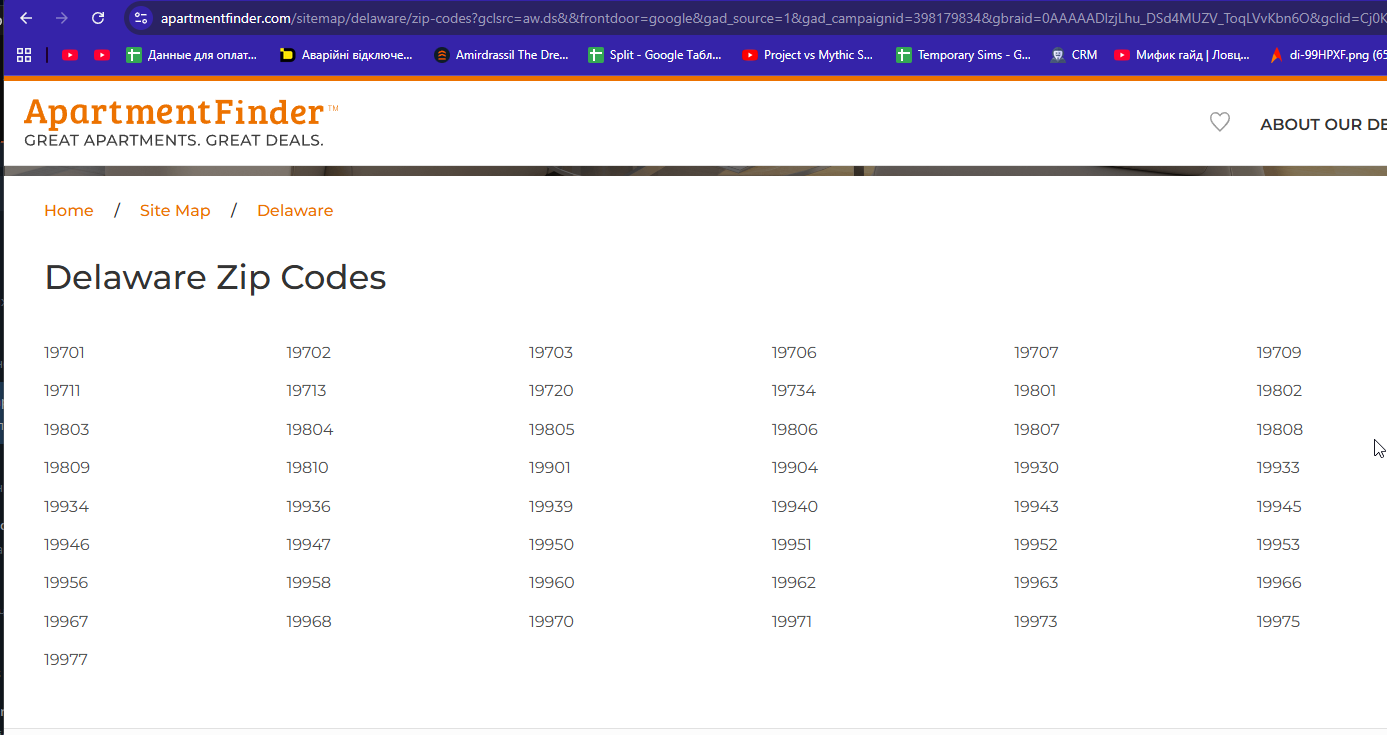Screen dimensions: 1387x735
Task: Select zip code 19707
Action: 1036,352
